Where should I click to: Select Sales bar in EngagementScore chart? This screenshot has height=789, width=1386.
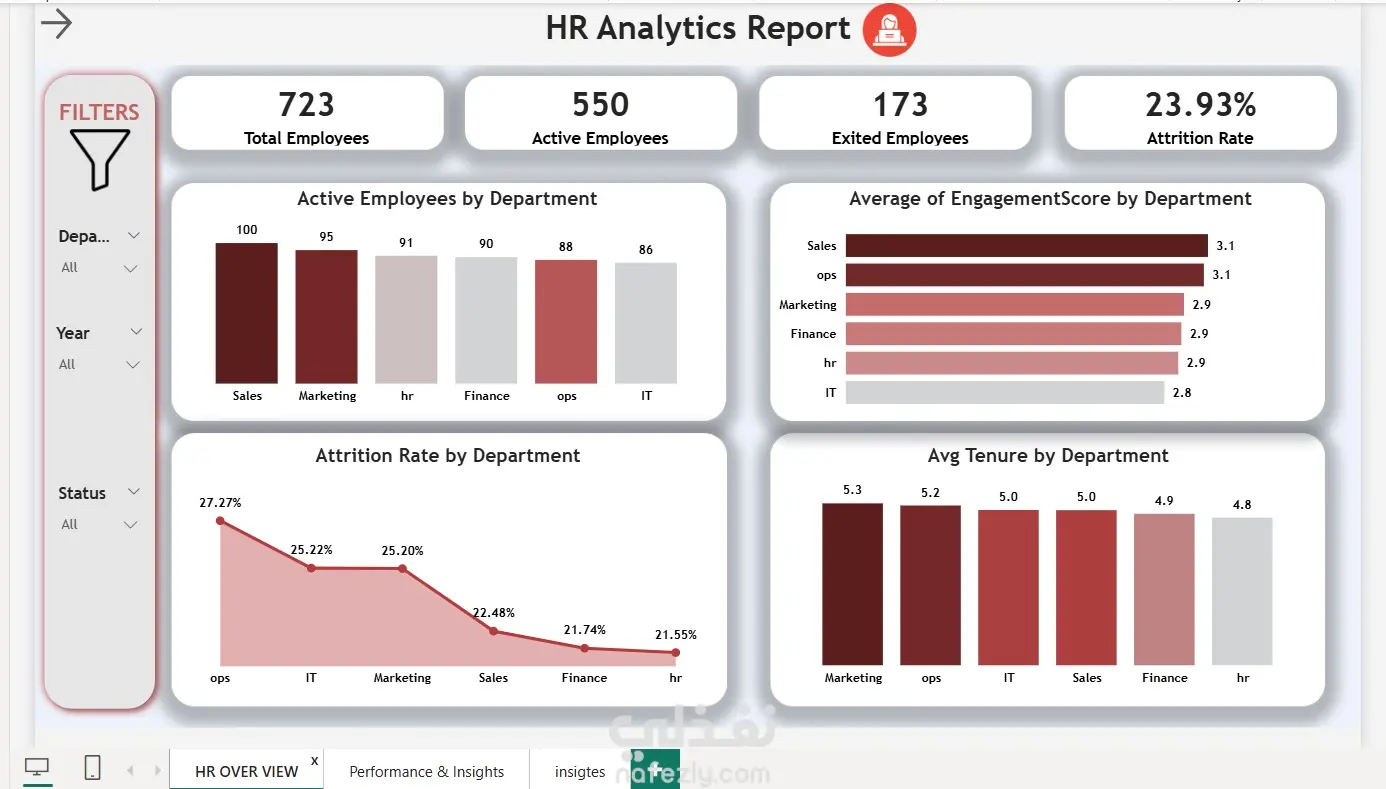point(1027,245)
